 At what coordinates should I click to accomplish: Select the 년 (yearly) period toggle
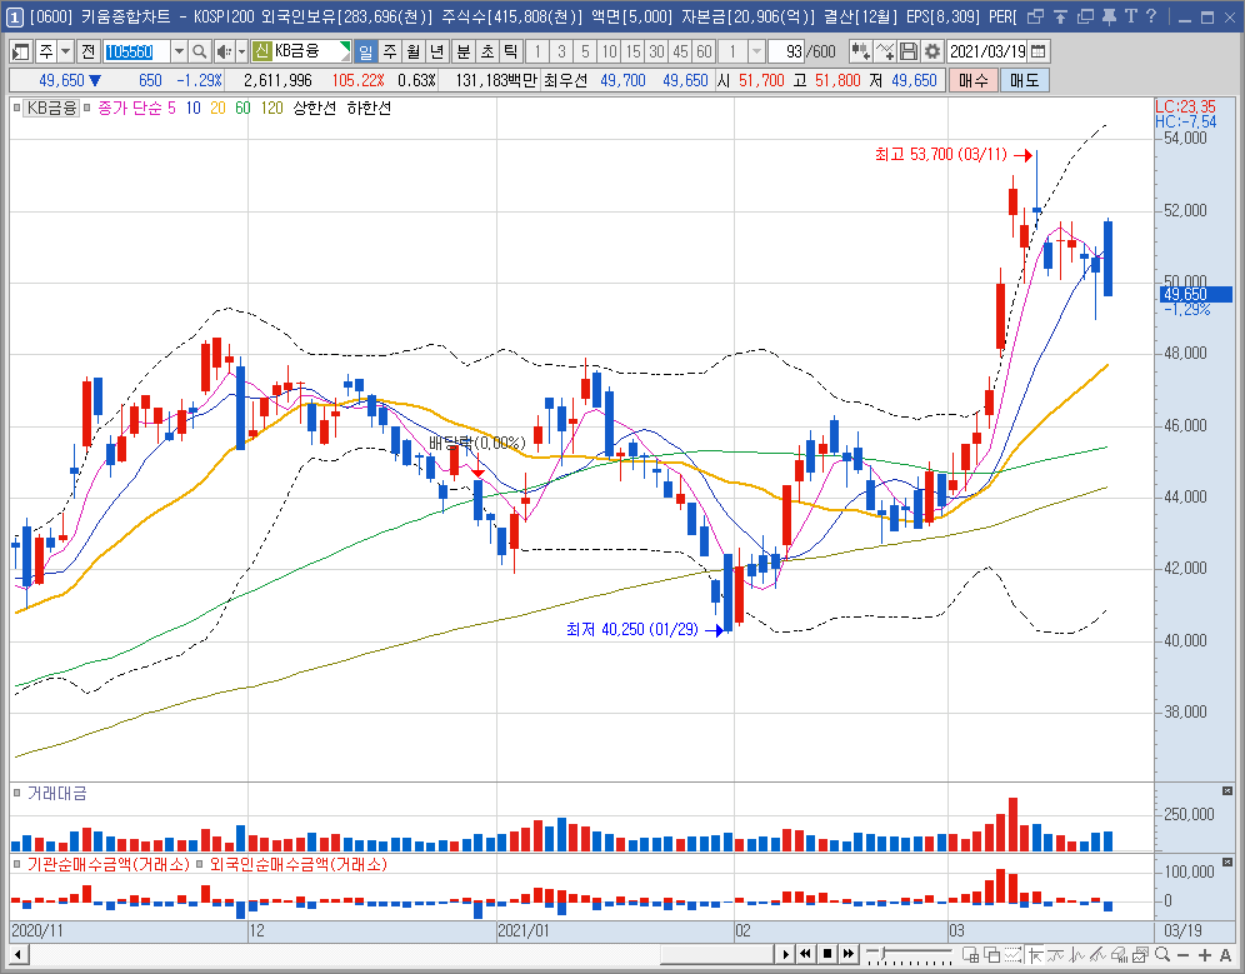[x=436, y=51]
